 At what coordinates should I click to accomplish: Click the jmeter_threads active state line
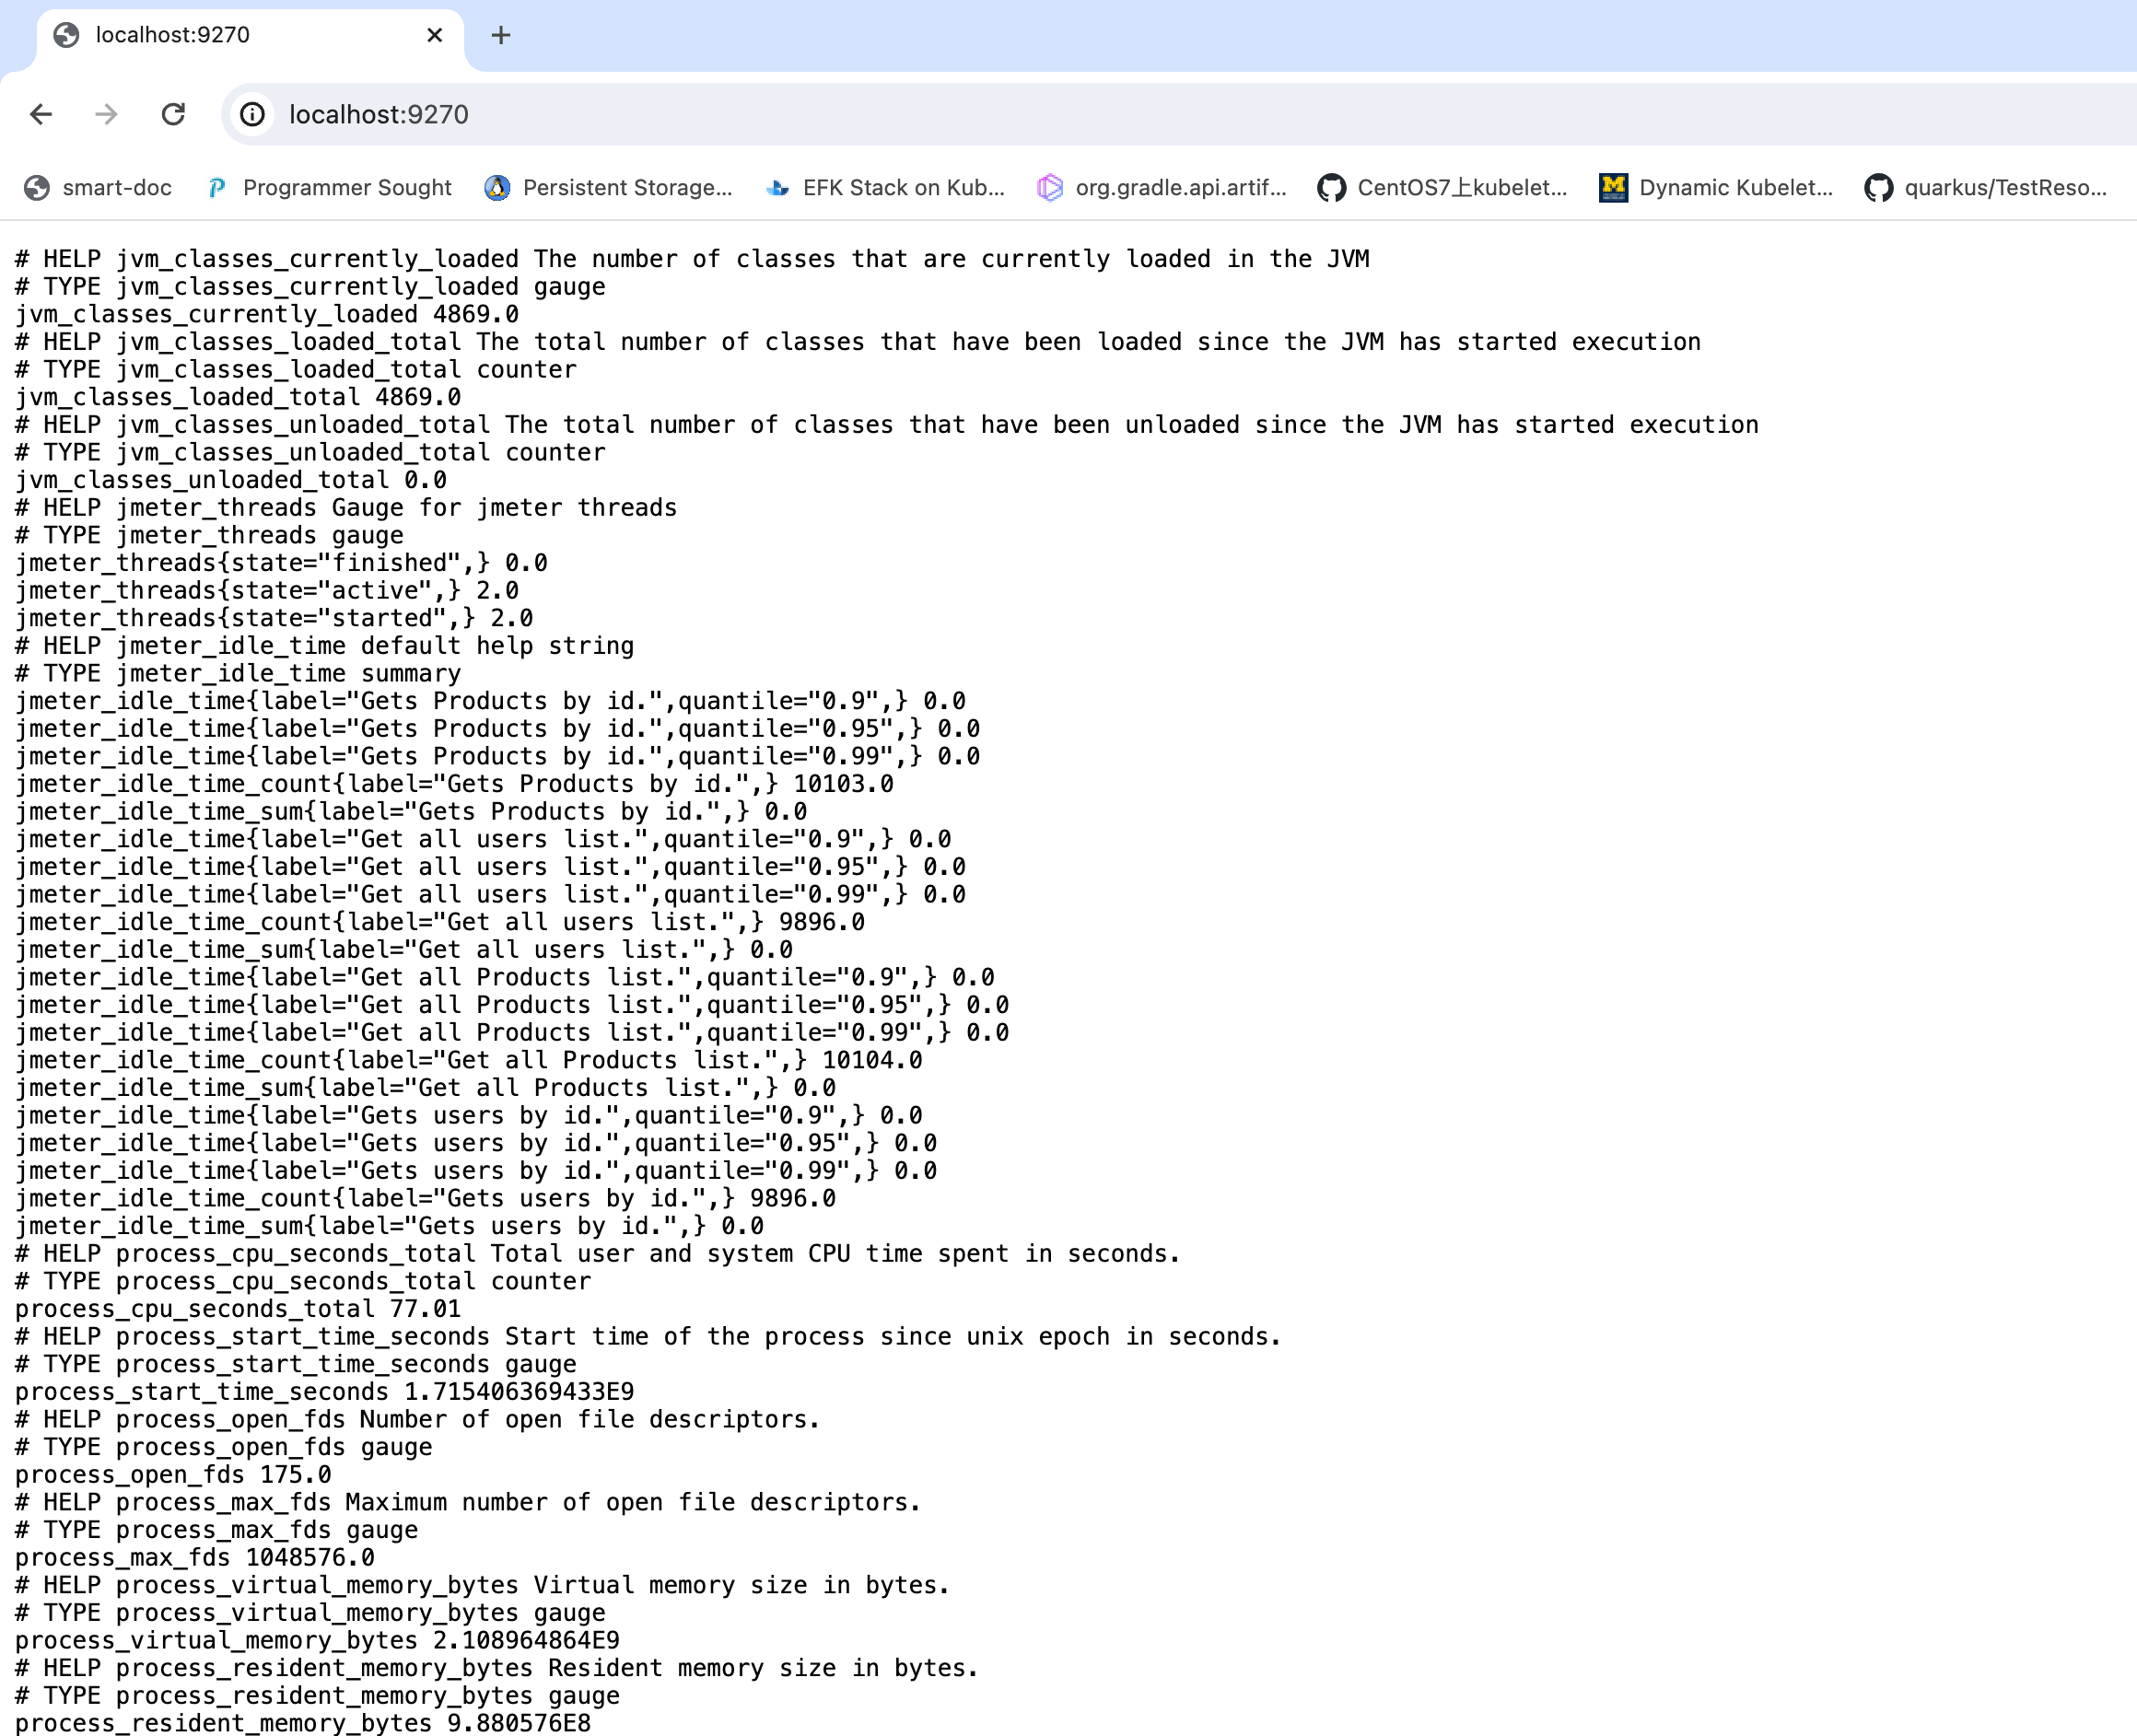267,590
